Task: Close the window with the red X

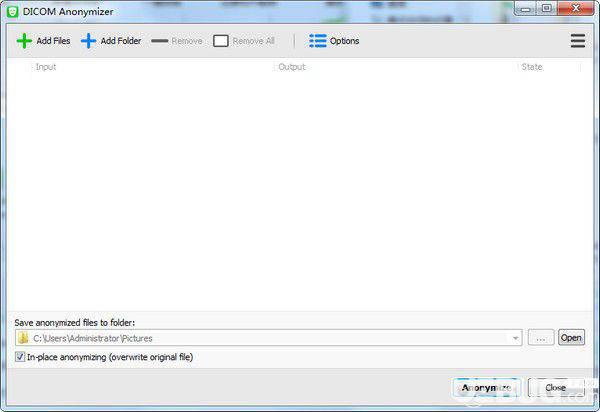Action: coord(576,8)
